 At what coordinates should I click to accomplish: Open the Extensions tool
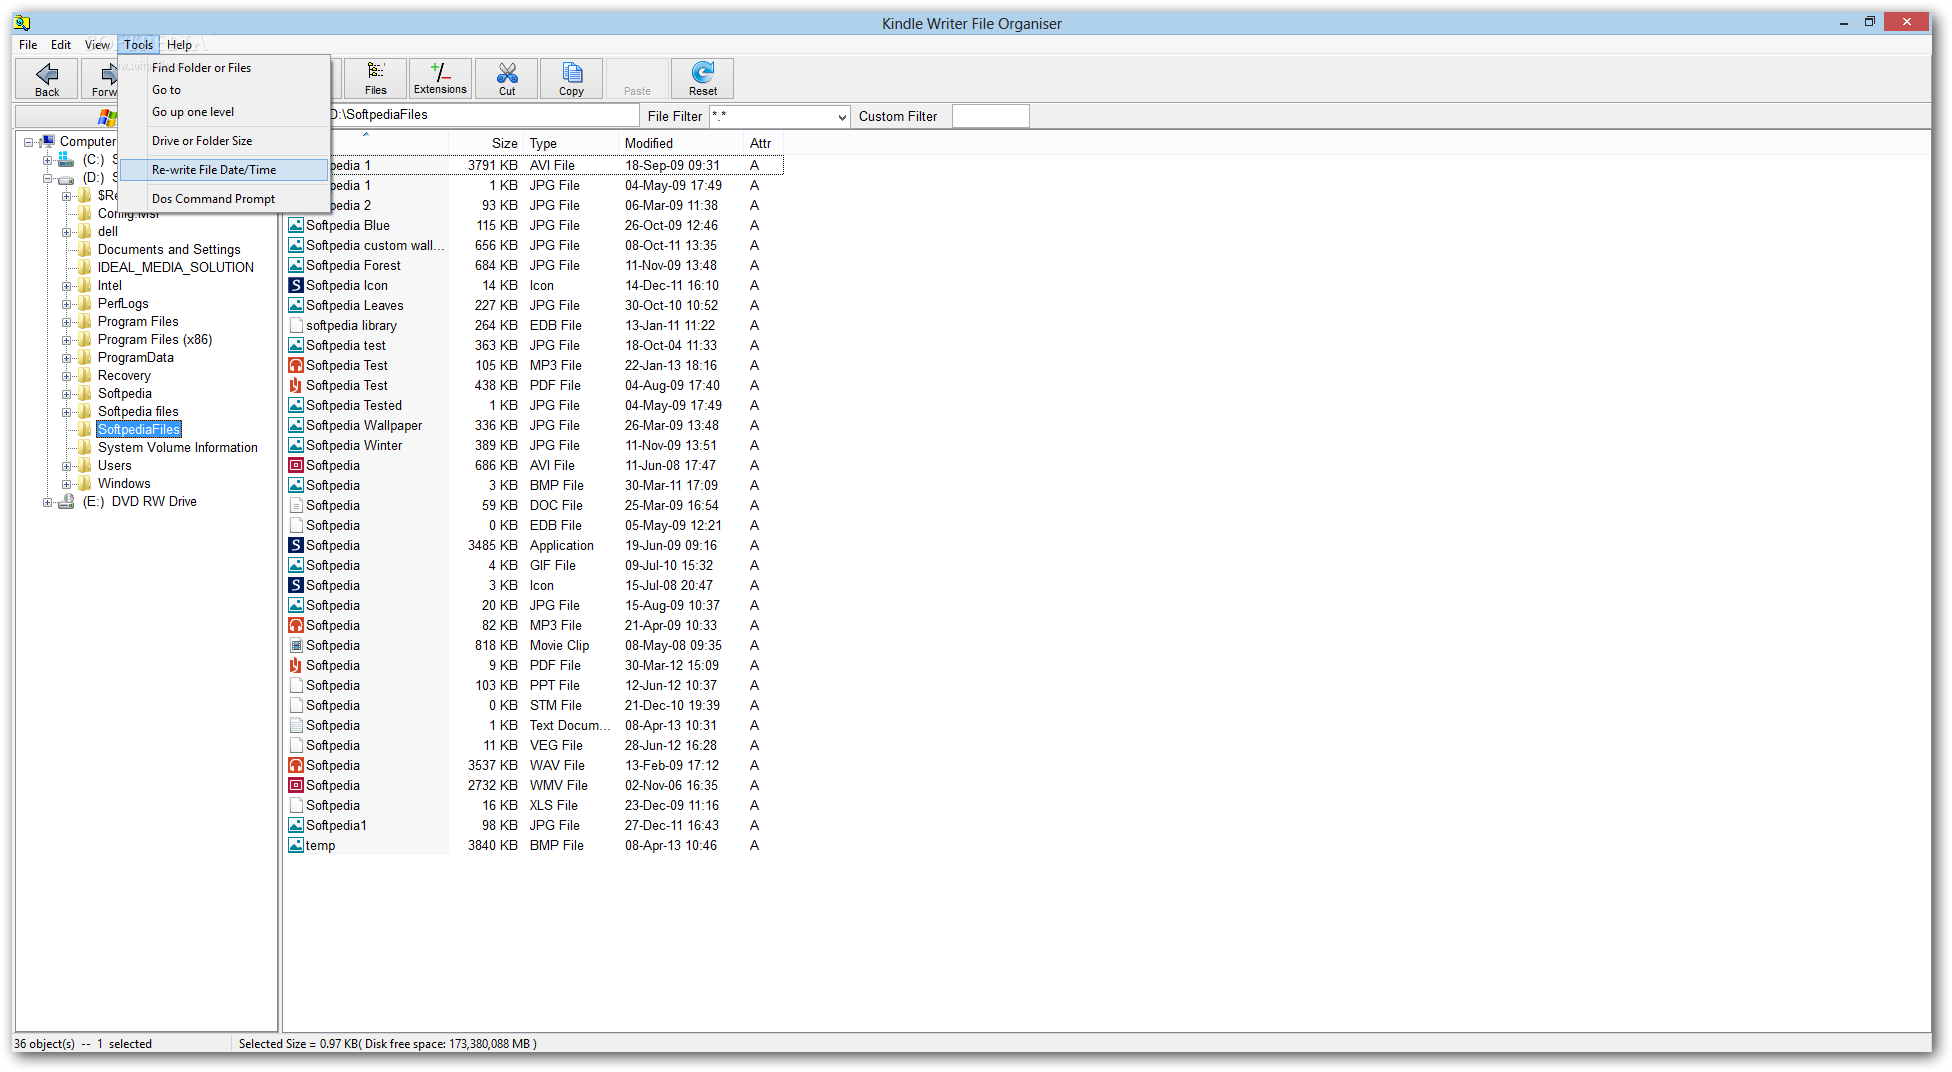pyautogui.click(x=440, y=78)
